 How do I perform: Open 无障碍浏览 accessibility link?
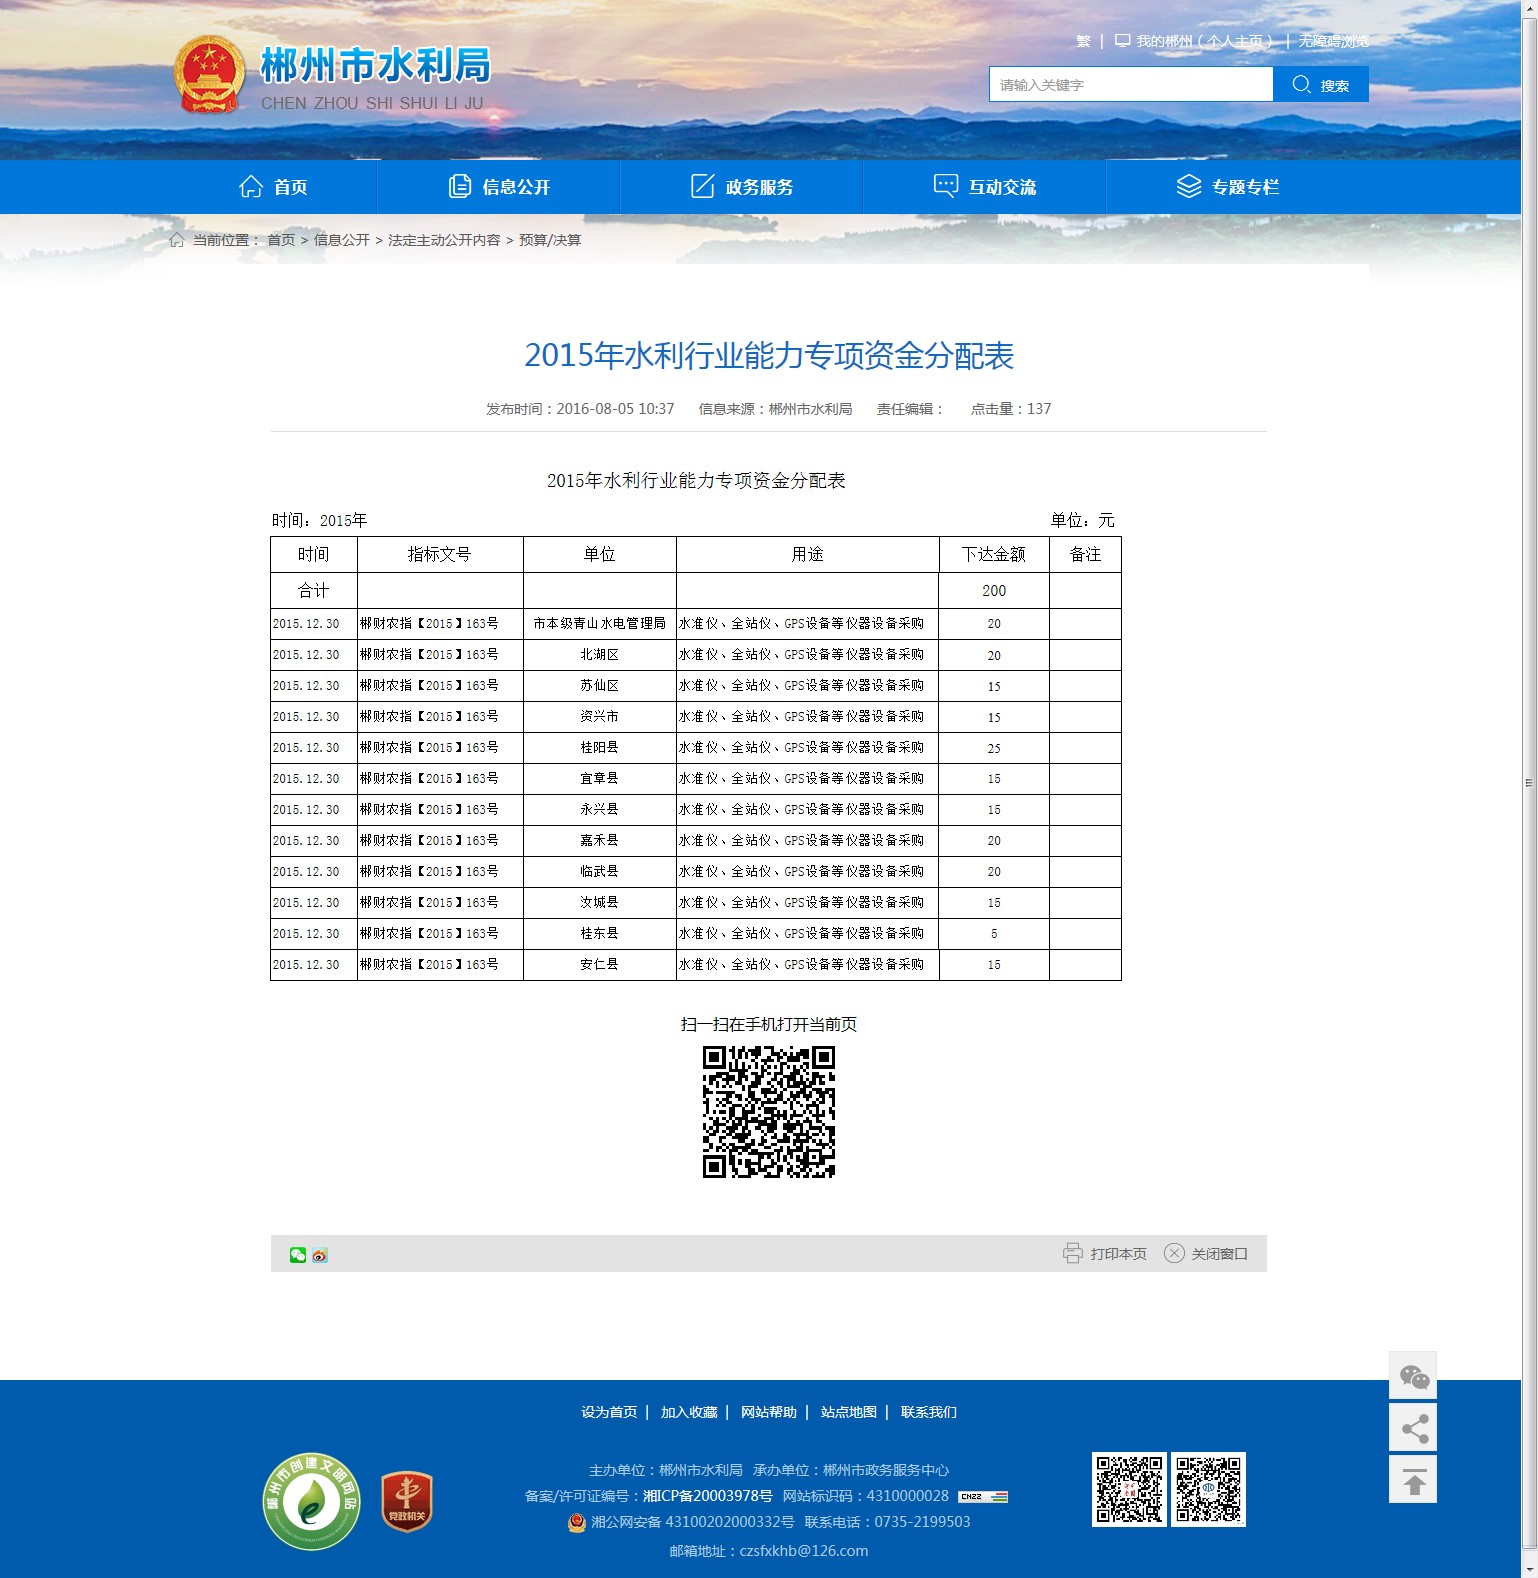(1334, 41)
